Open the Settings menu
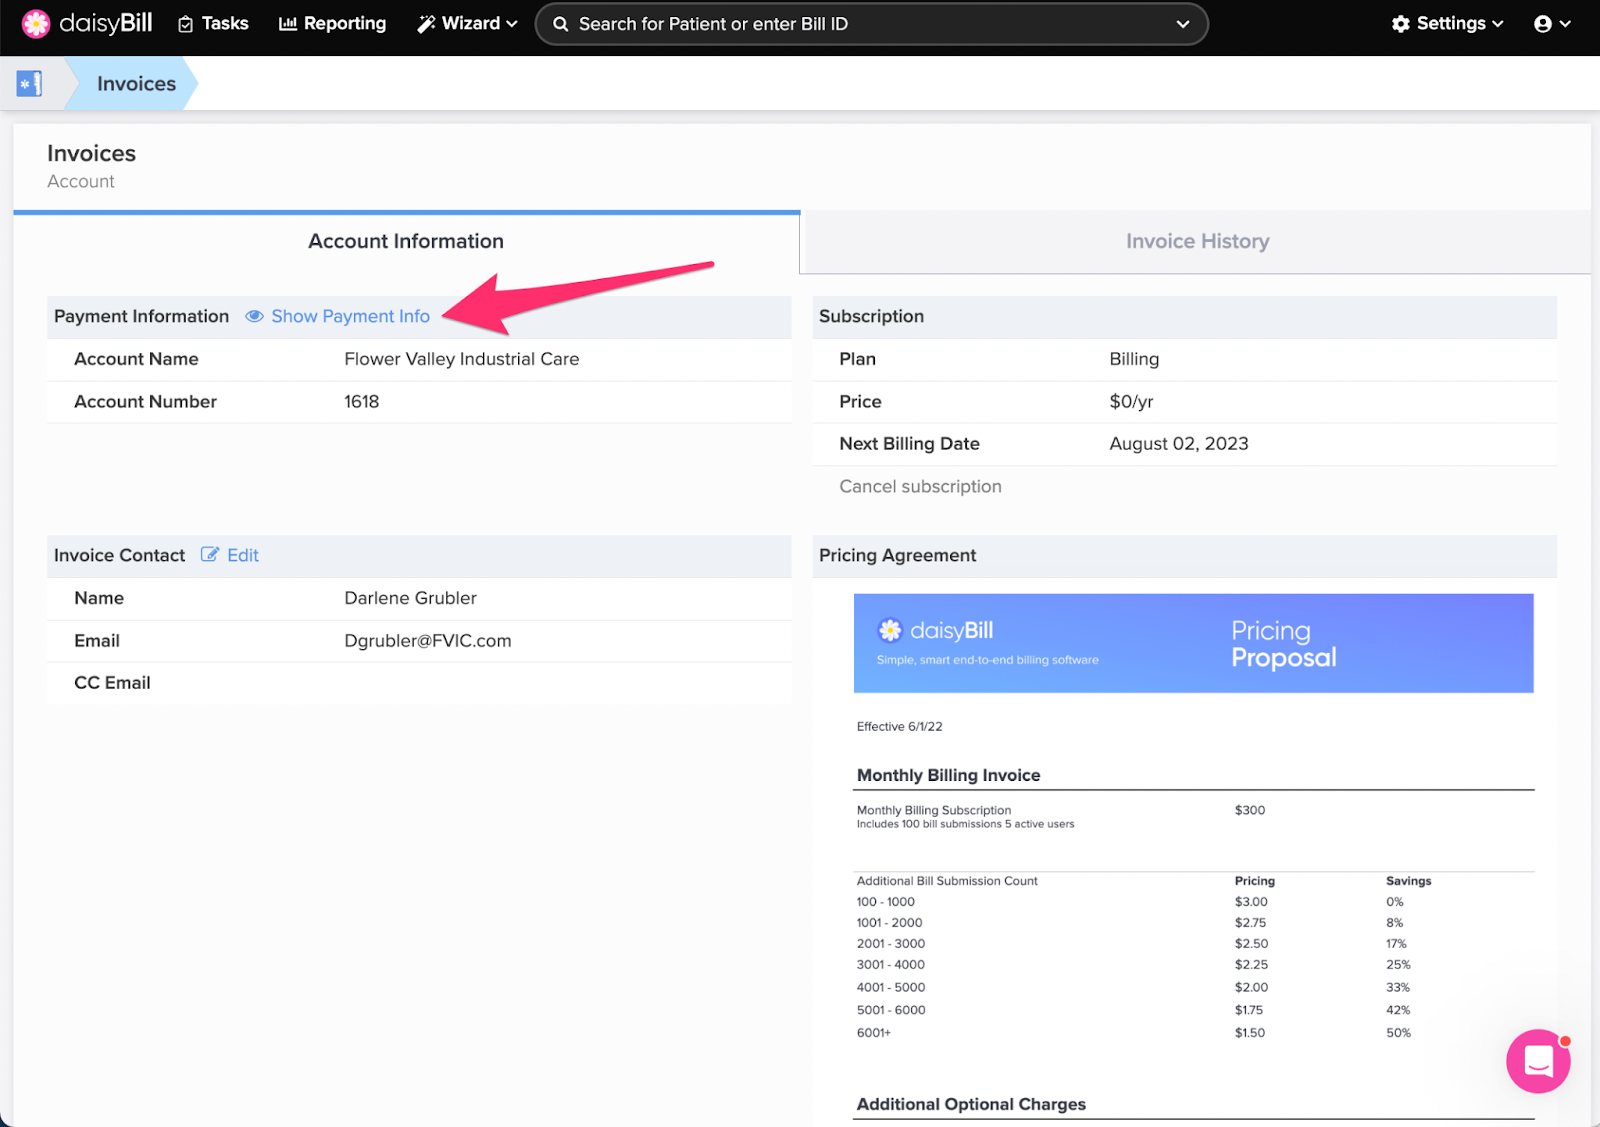This screenshot has width=1600, height=1127. coord(1447,23)
